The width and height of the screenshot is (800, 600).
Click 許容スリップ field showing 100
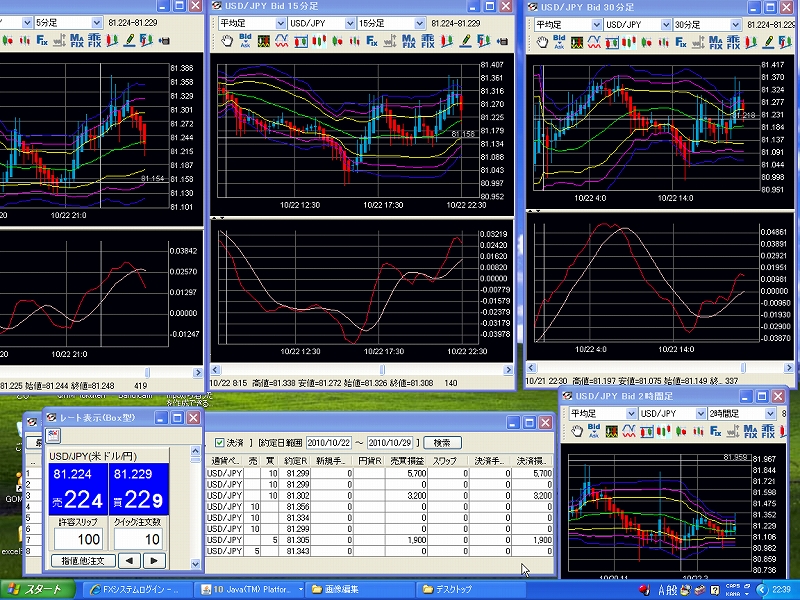tap(79, 539)
